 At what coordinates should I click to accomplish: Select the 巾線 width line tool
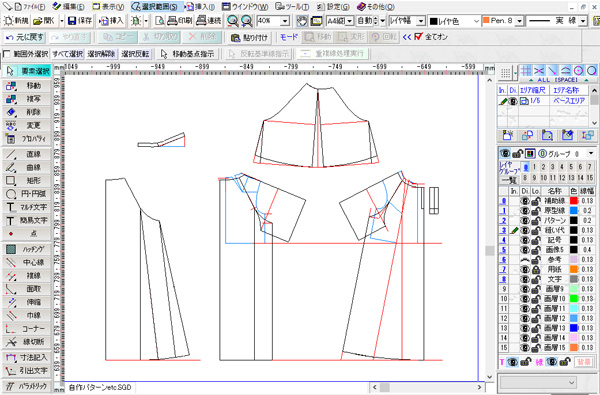coord(27,315)
